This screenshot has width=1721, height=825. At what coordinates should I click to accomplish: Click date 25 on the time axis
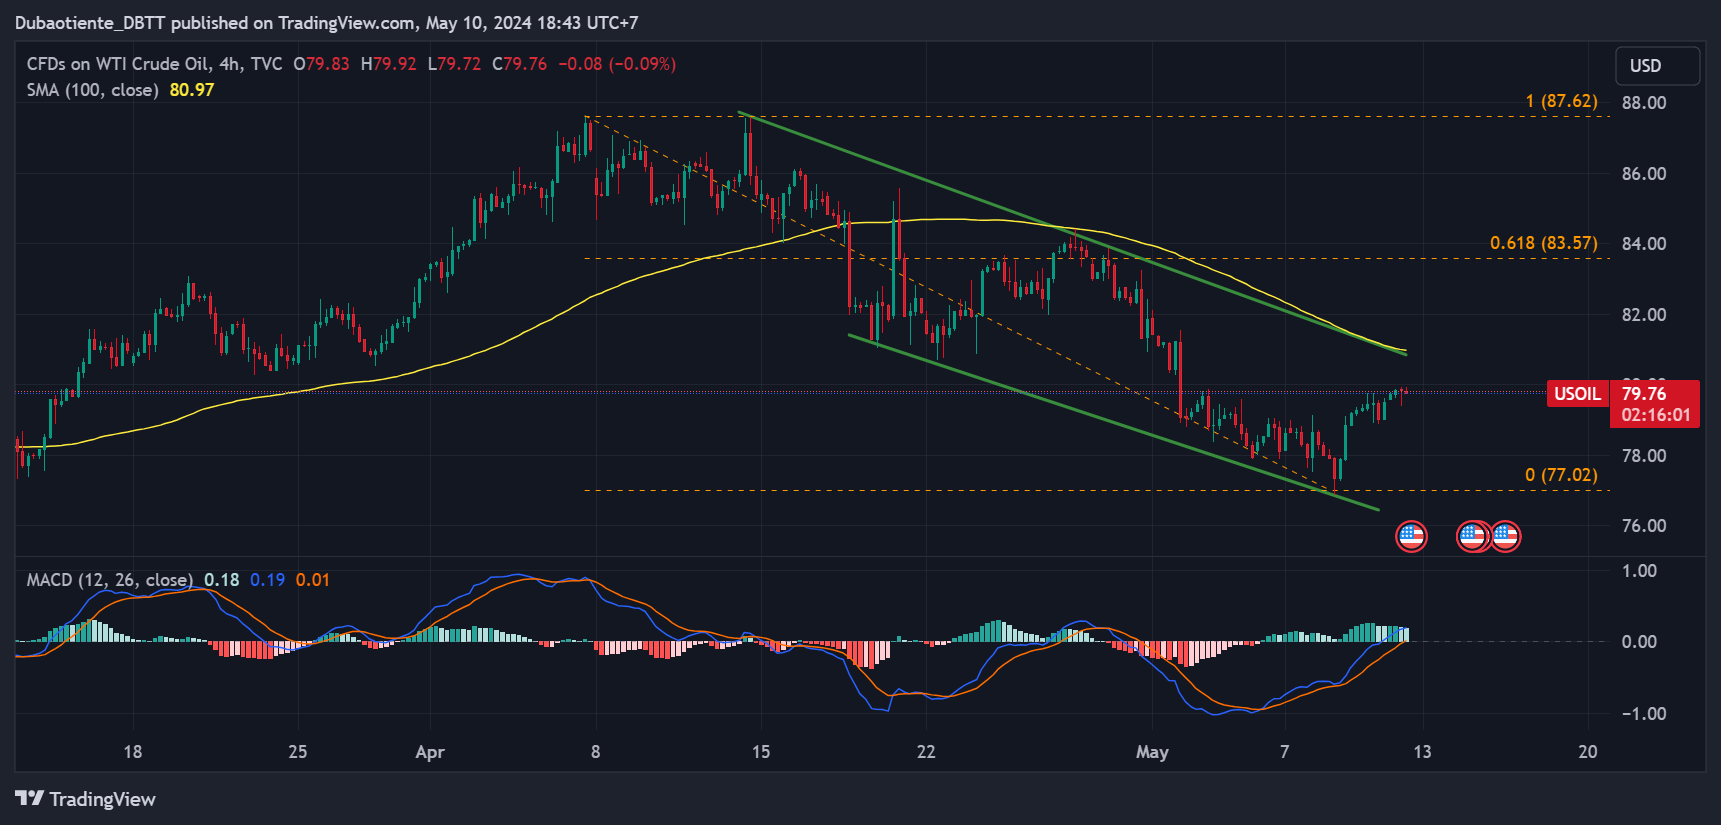coord(298,752)
